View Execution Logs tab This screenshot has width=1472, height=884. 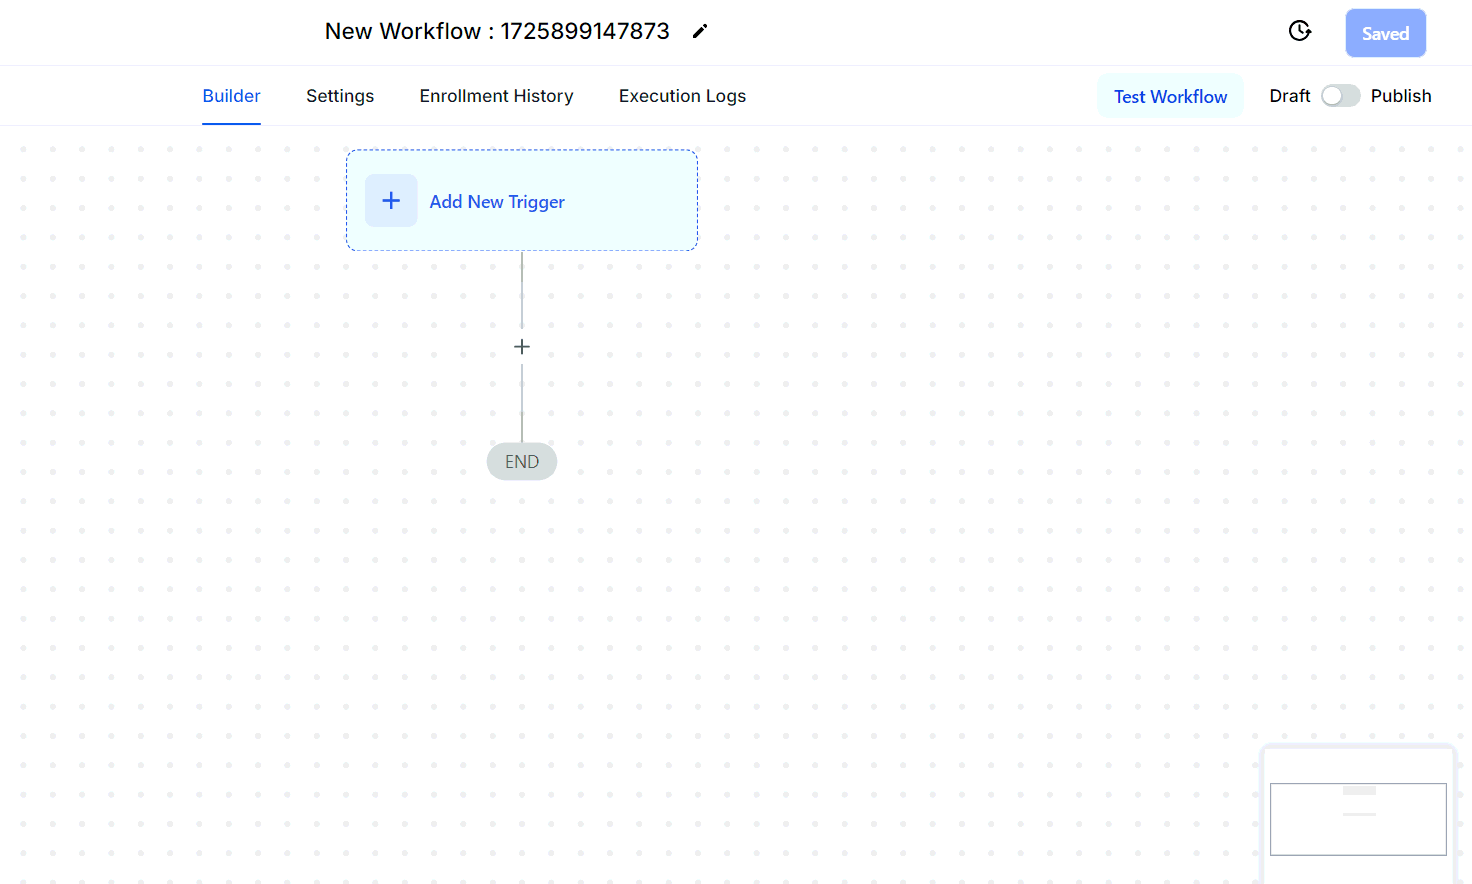pos(682,96)
